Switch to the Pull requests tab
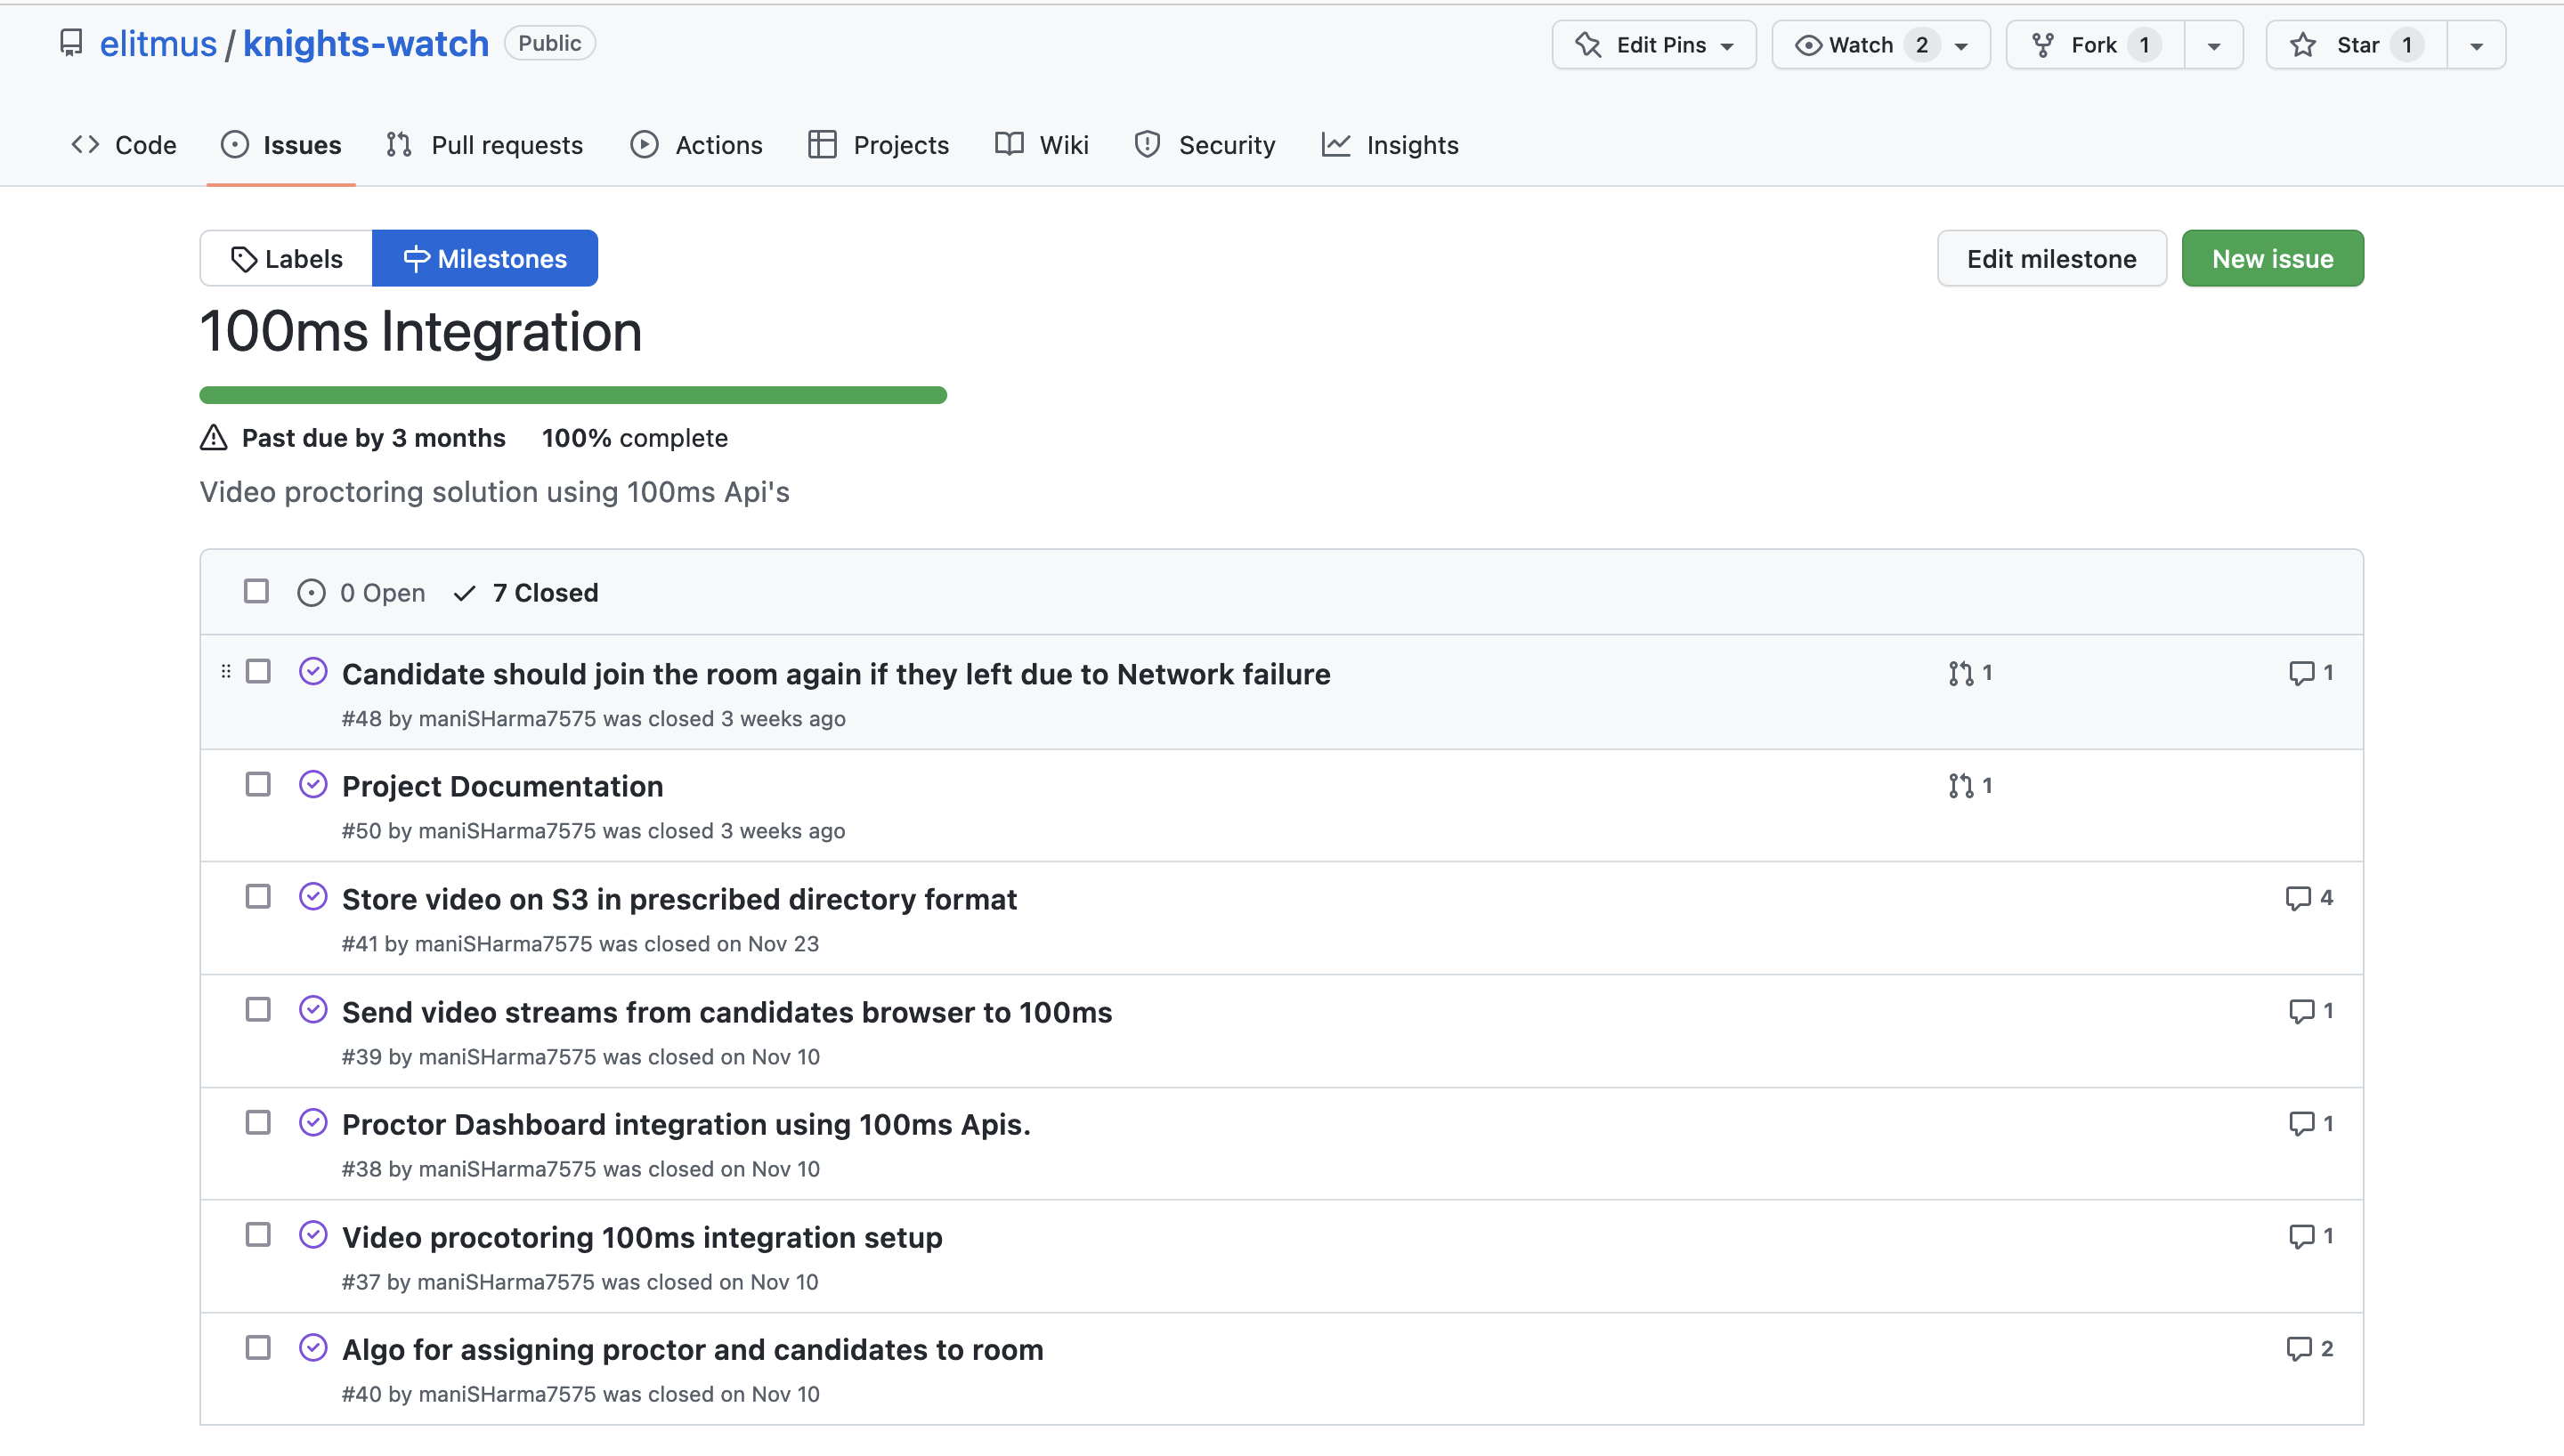2564x1456 pixels. [x=485, y=145]
